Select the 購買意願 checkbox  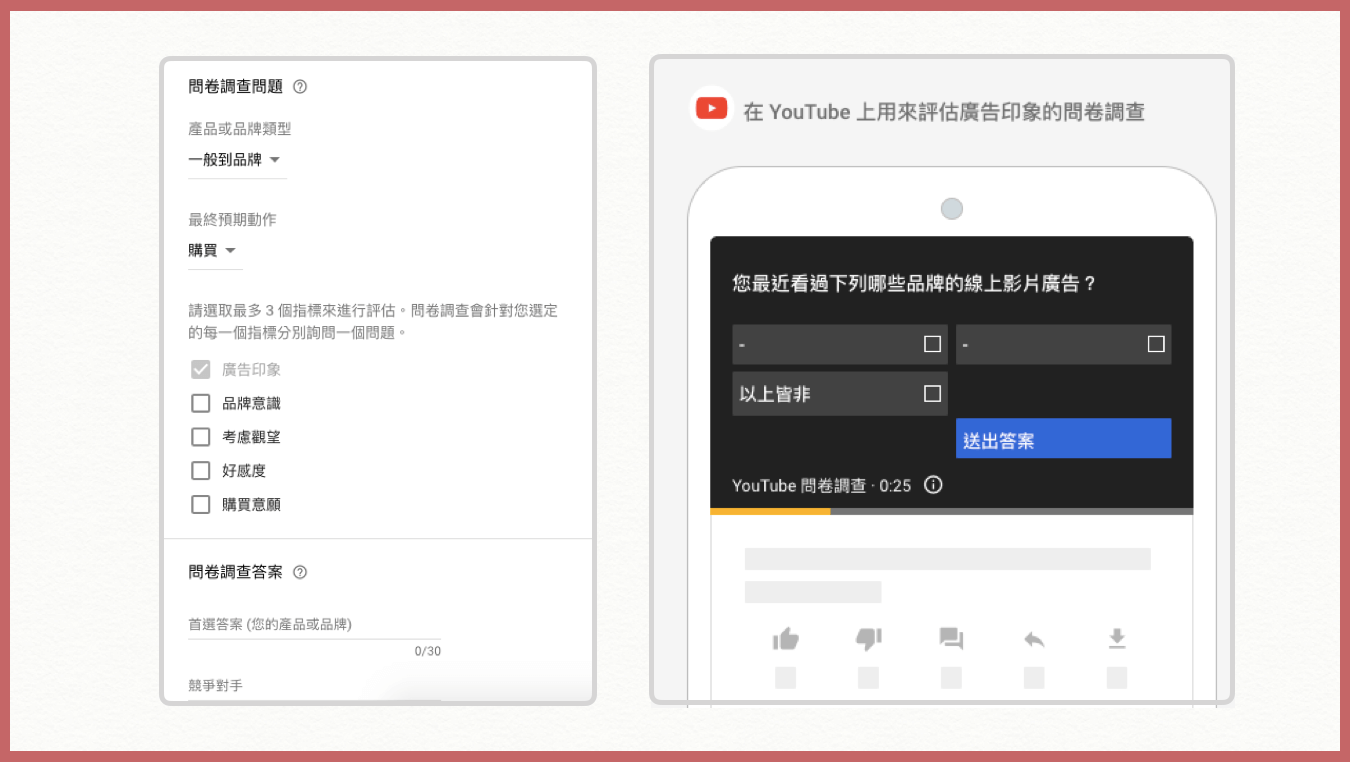pyautogui.click(x=201, y=505)
